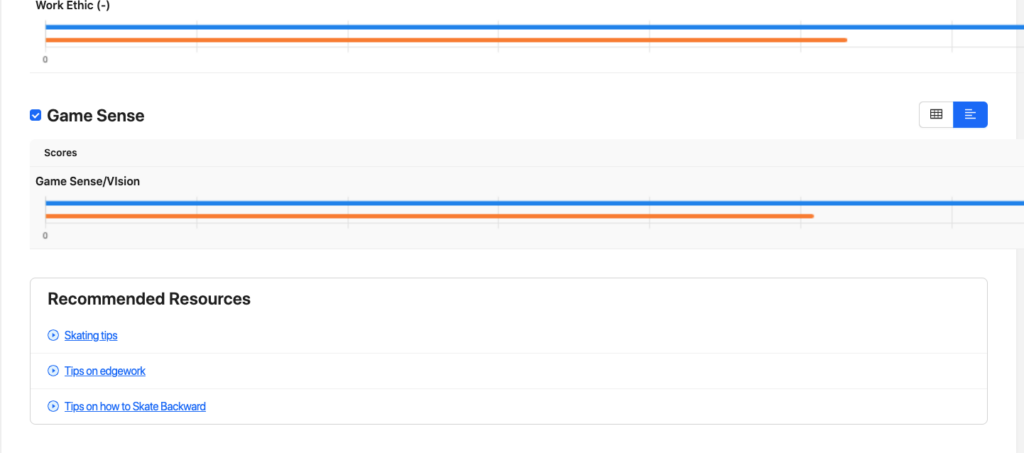Click the play icon beside Tips on edgework
Image resolution: width=1024 pixels, height=453 pixels.
pyautogui.click(x=53, y=371)
